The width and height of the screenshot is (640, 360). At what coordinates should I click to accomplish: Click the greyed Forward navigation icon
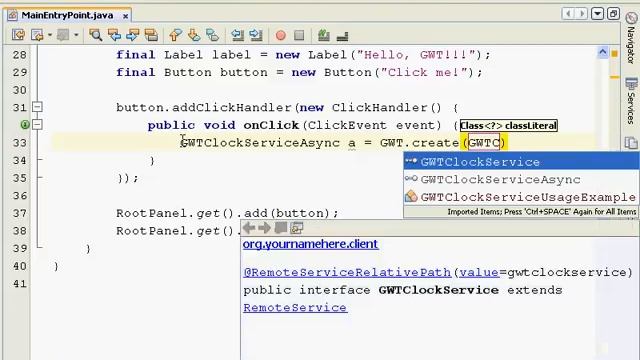tap(63, 36)
